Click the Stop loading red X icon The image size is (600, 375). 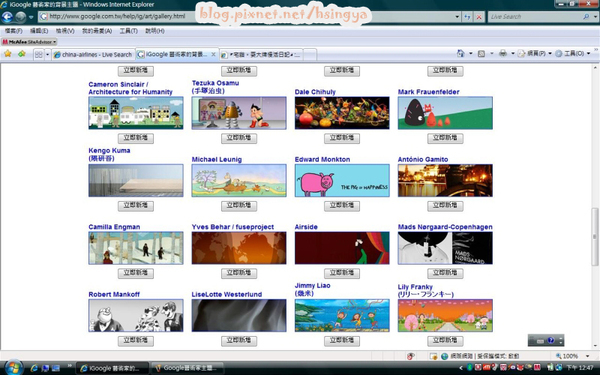[479, 17]
